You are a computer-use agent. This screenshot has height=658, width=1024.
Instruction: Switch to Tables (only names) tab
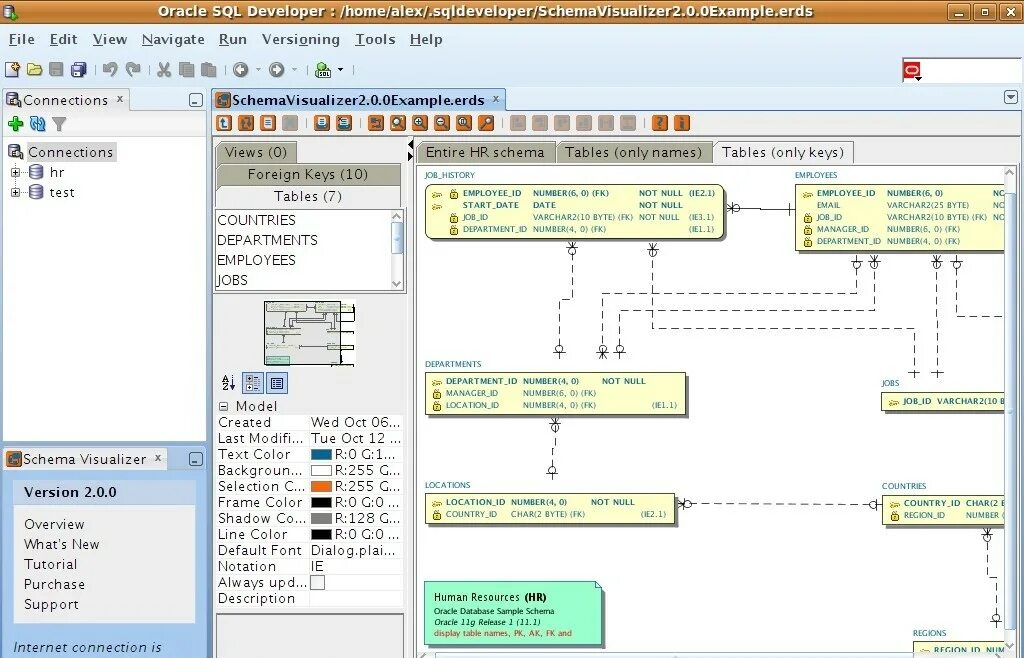coord(633,152)
